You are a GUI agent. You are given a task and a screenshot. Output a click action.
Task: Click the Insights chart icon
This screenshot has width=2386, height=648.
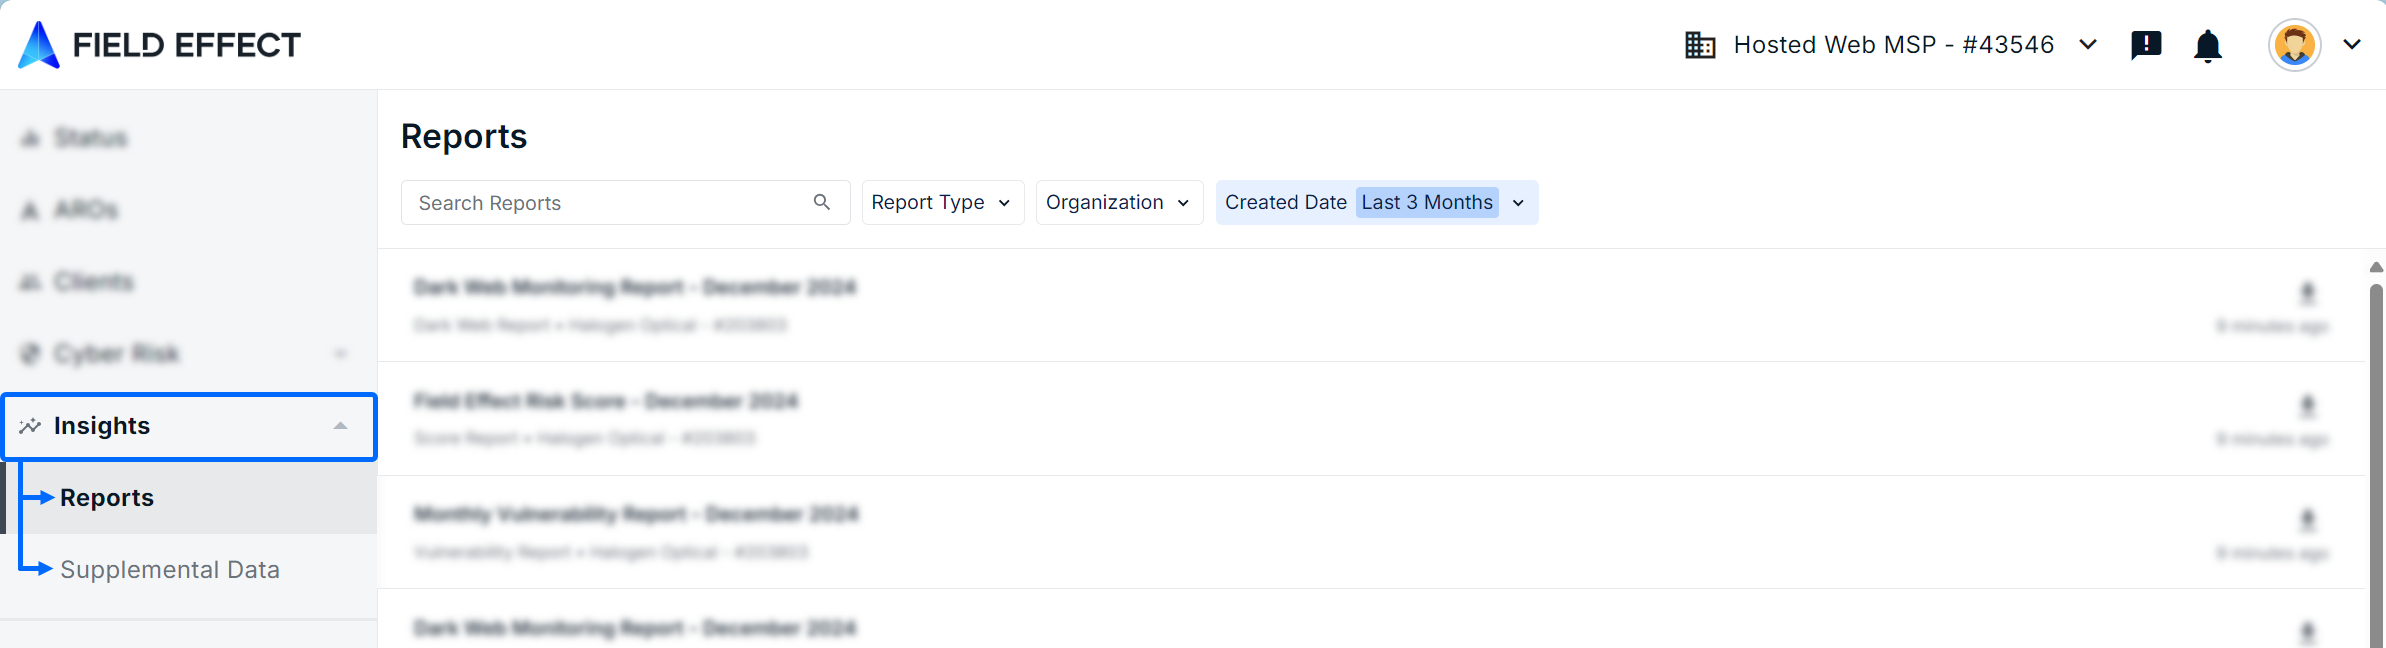[x=30, y=426]
